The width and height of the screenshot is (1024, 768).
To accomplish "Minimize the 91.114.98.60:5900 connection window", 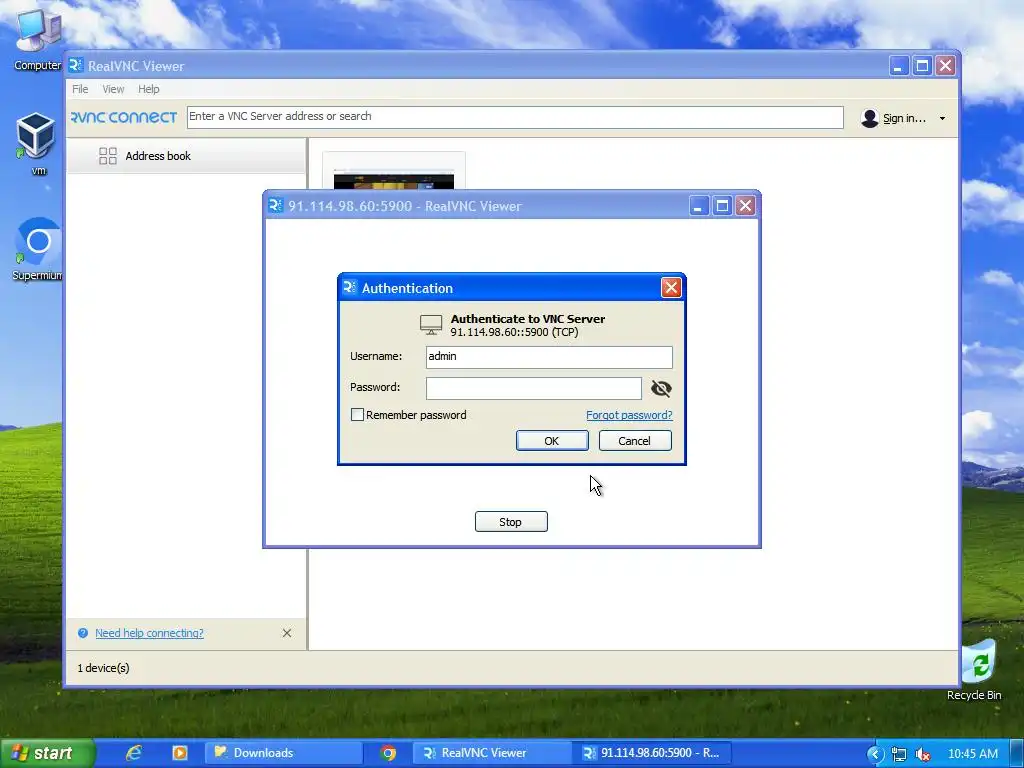I will tap(698, 206).
